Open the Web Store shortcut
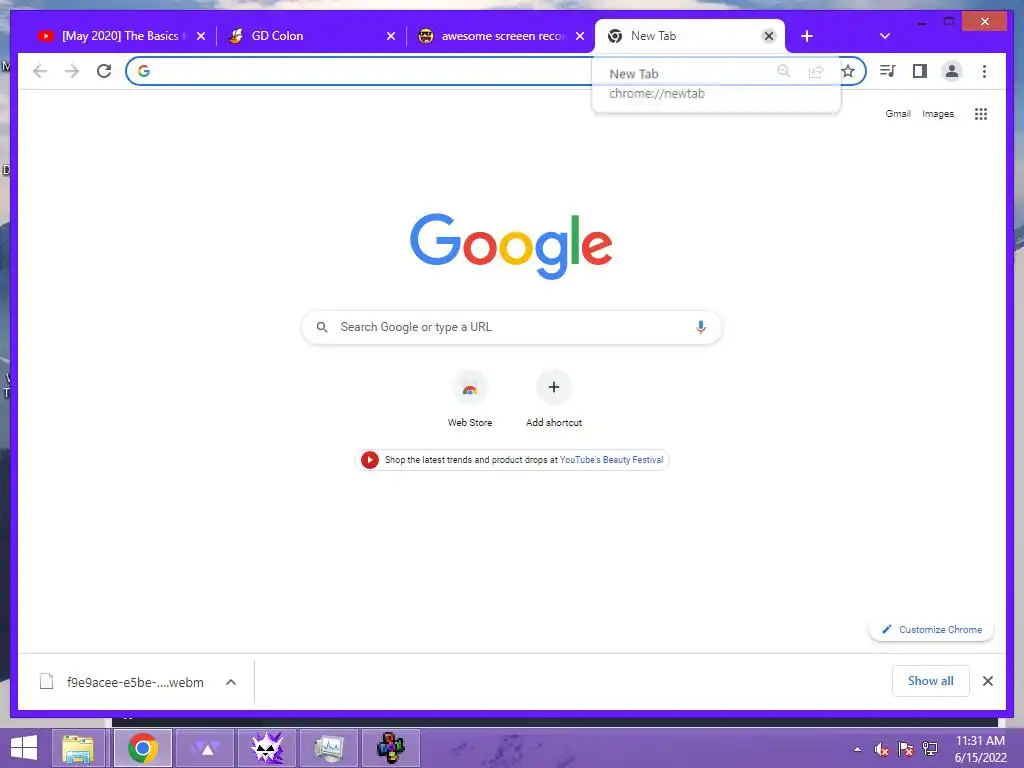Image resolution: width=1024 pixels, height=768 pixels. 470,400
